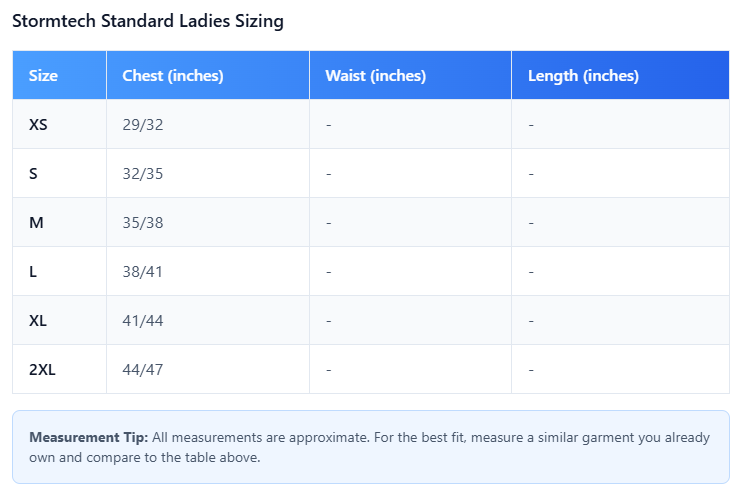Click the 38/41 chest measurement cell

coord(208,271)
